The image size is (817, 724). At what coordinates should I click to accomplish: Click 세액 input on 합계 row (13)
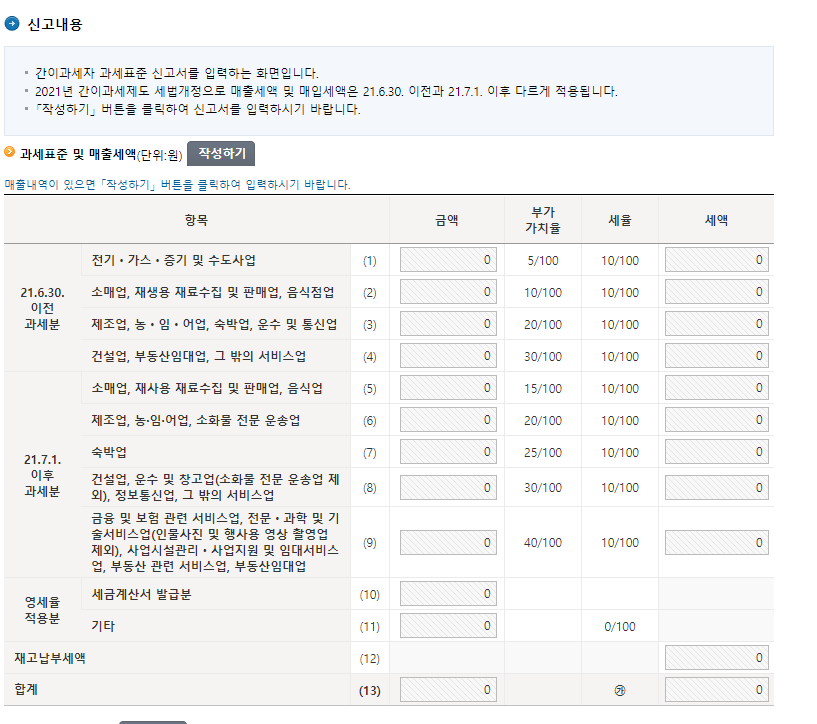pyautogui.click(x=716, y=690)
